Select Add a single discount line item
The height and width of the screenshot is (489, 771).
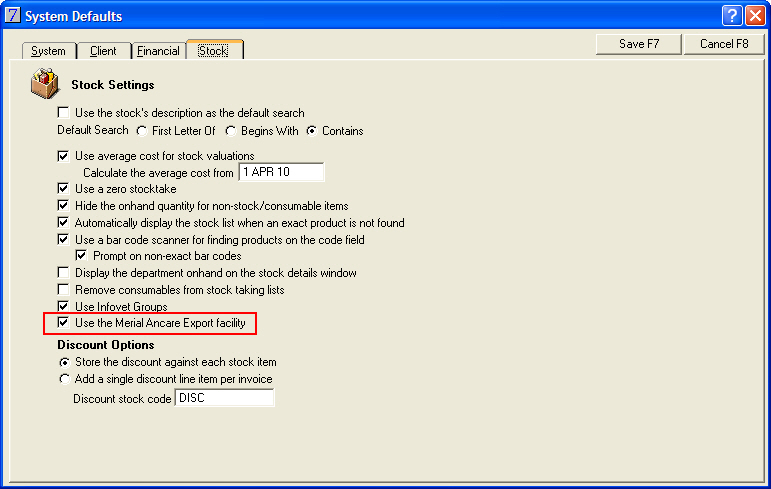[64, 379]
